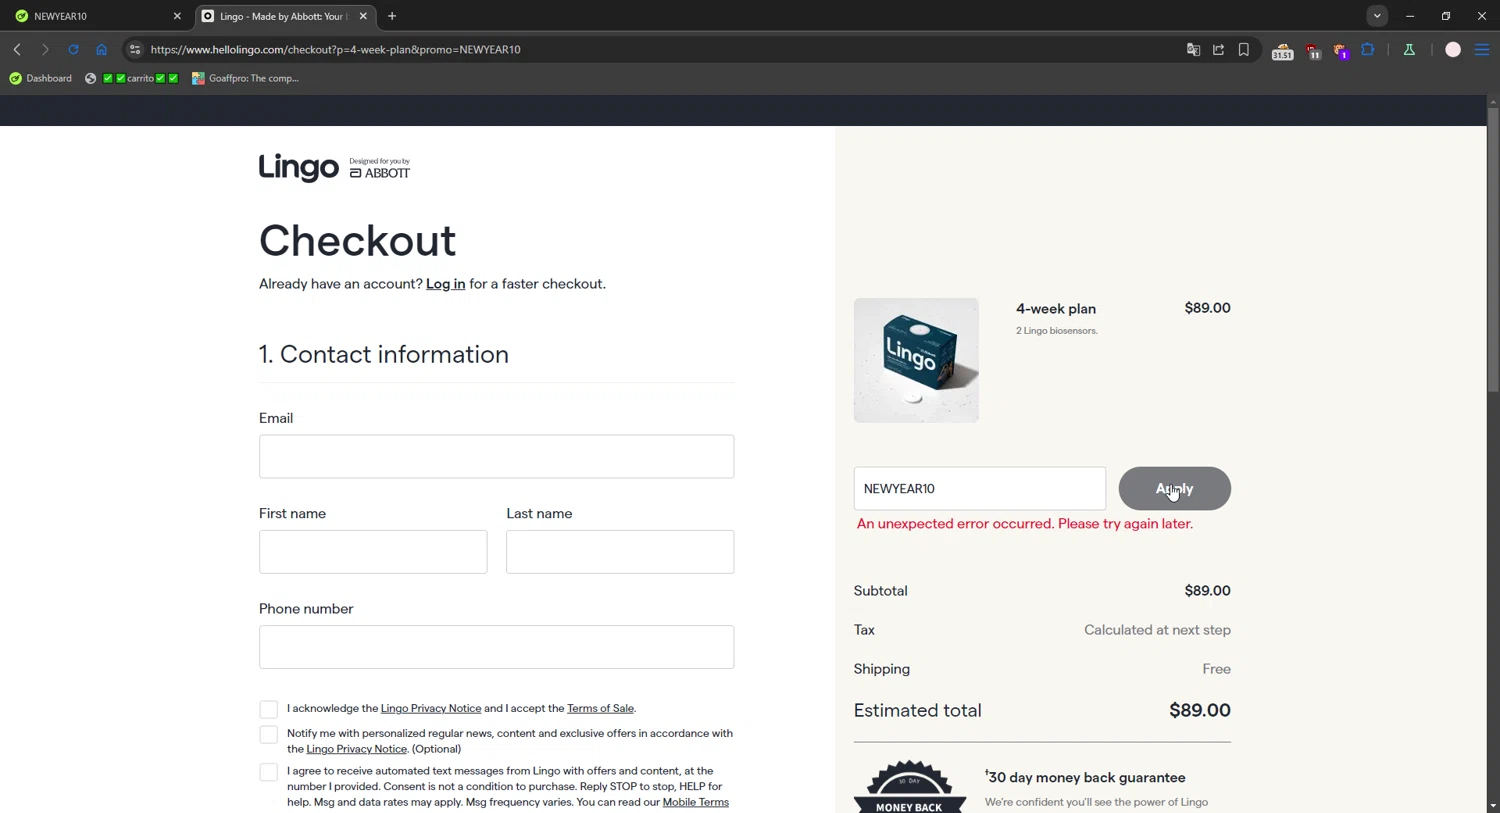Open a new browser tab
The width and height of the screenshot is (1500, 813).
(392, 16)
